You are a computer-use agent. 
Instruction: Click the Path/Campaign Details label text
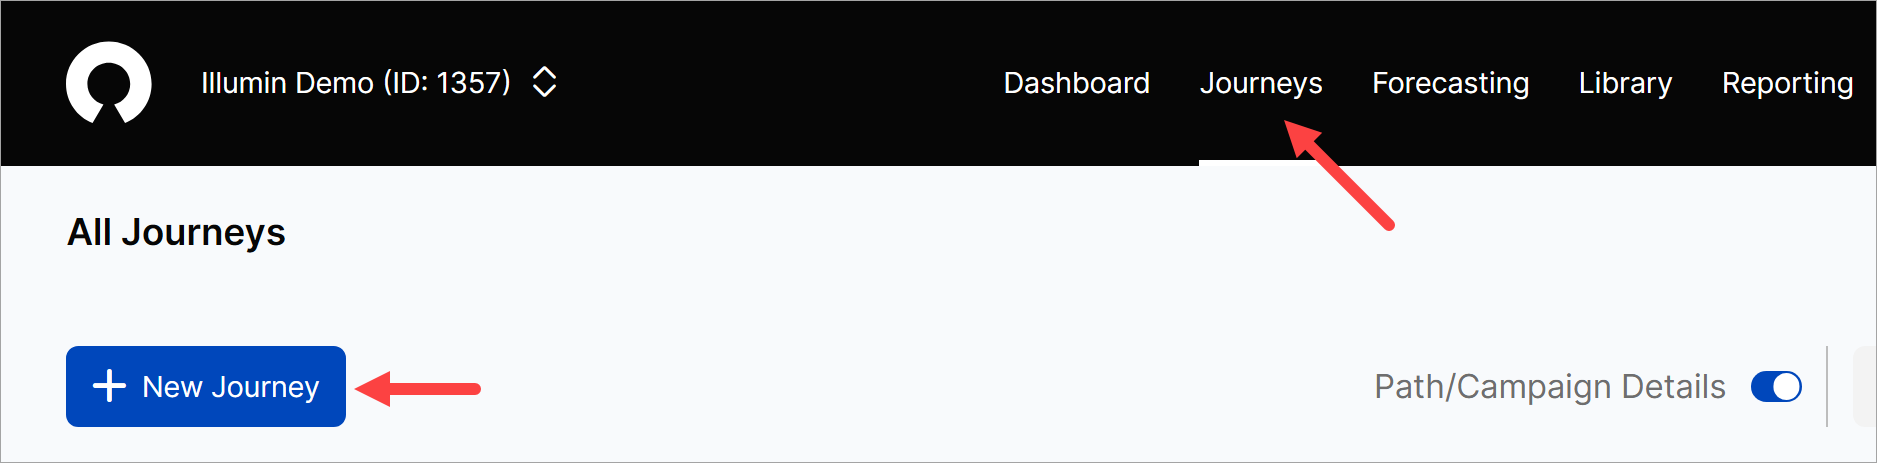click(1549, 387)
